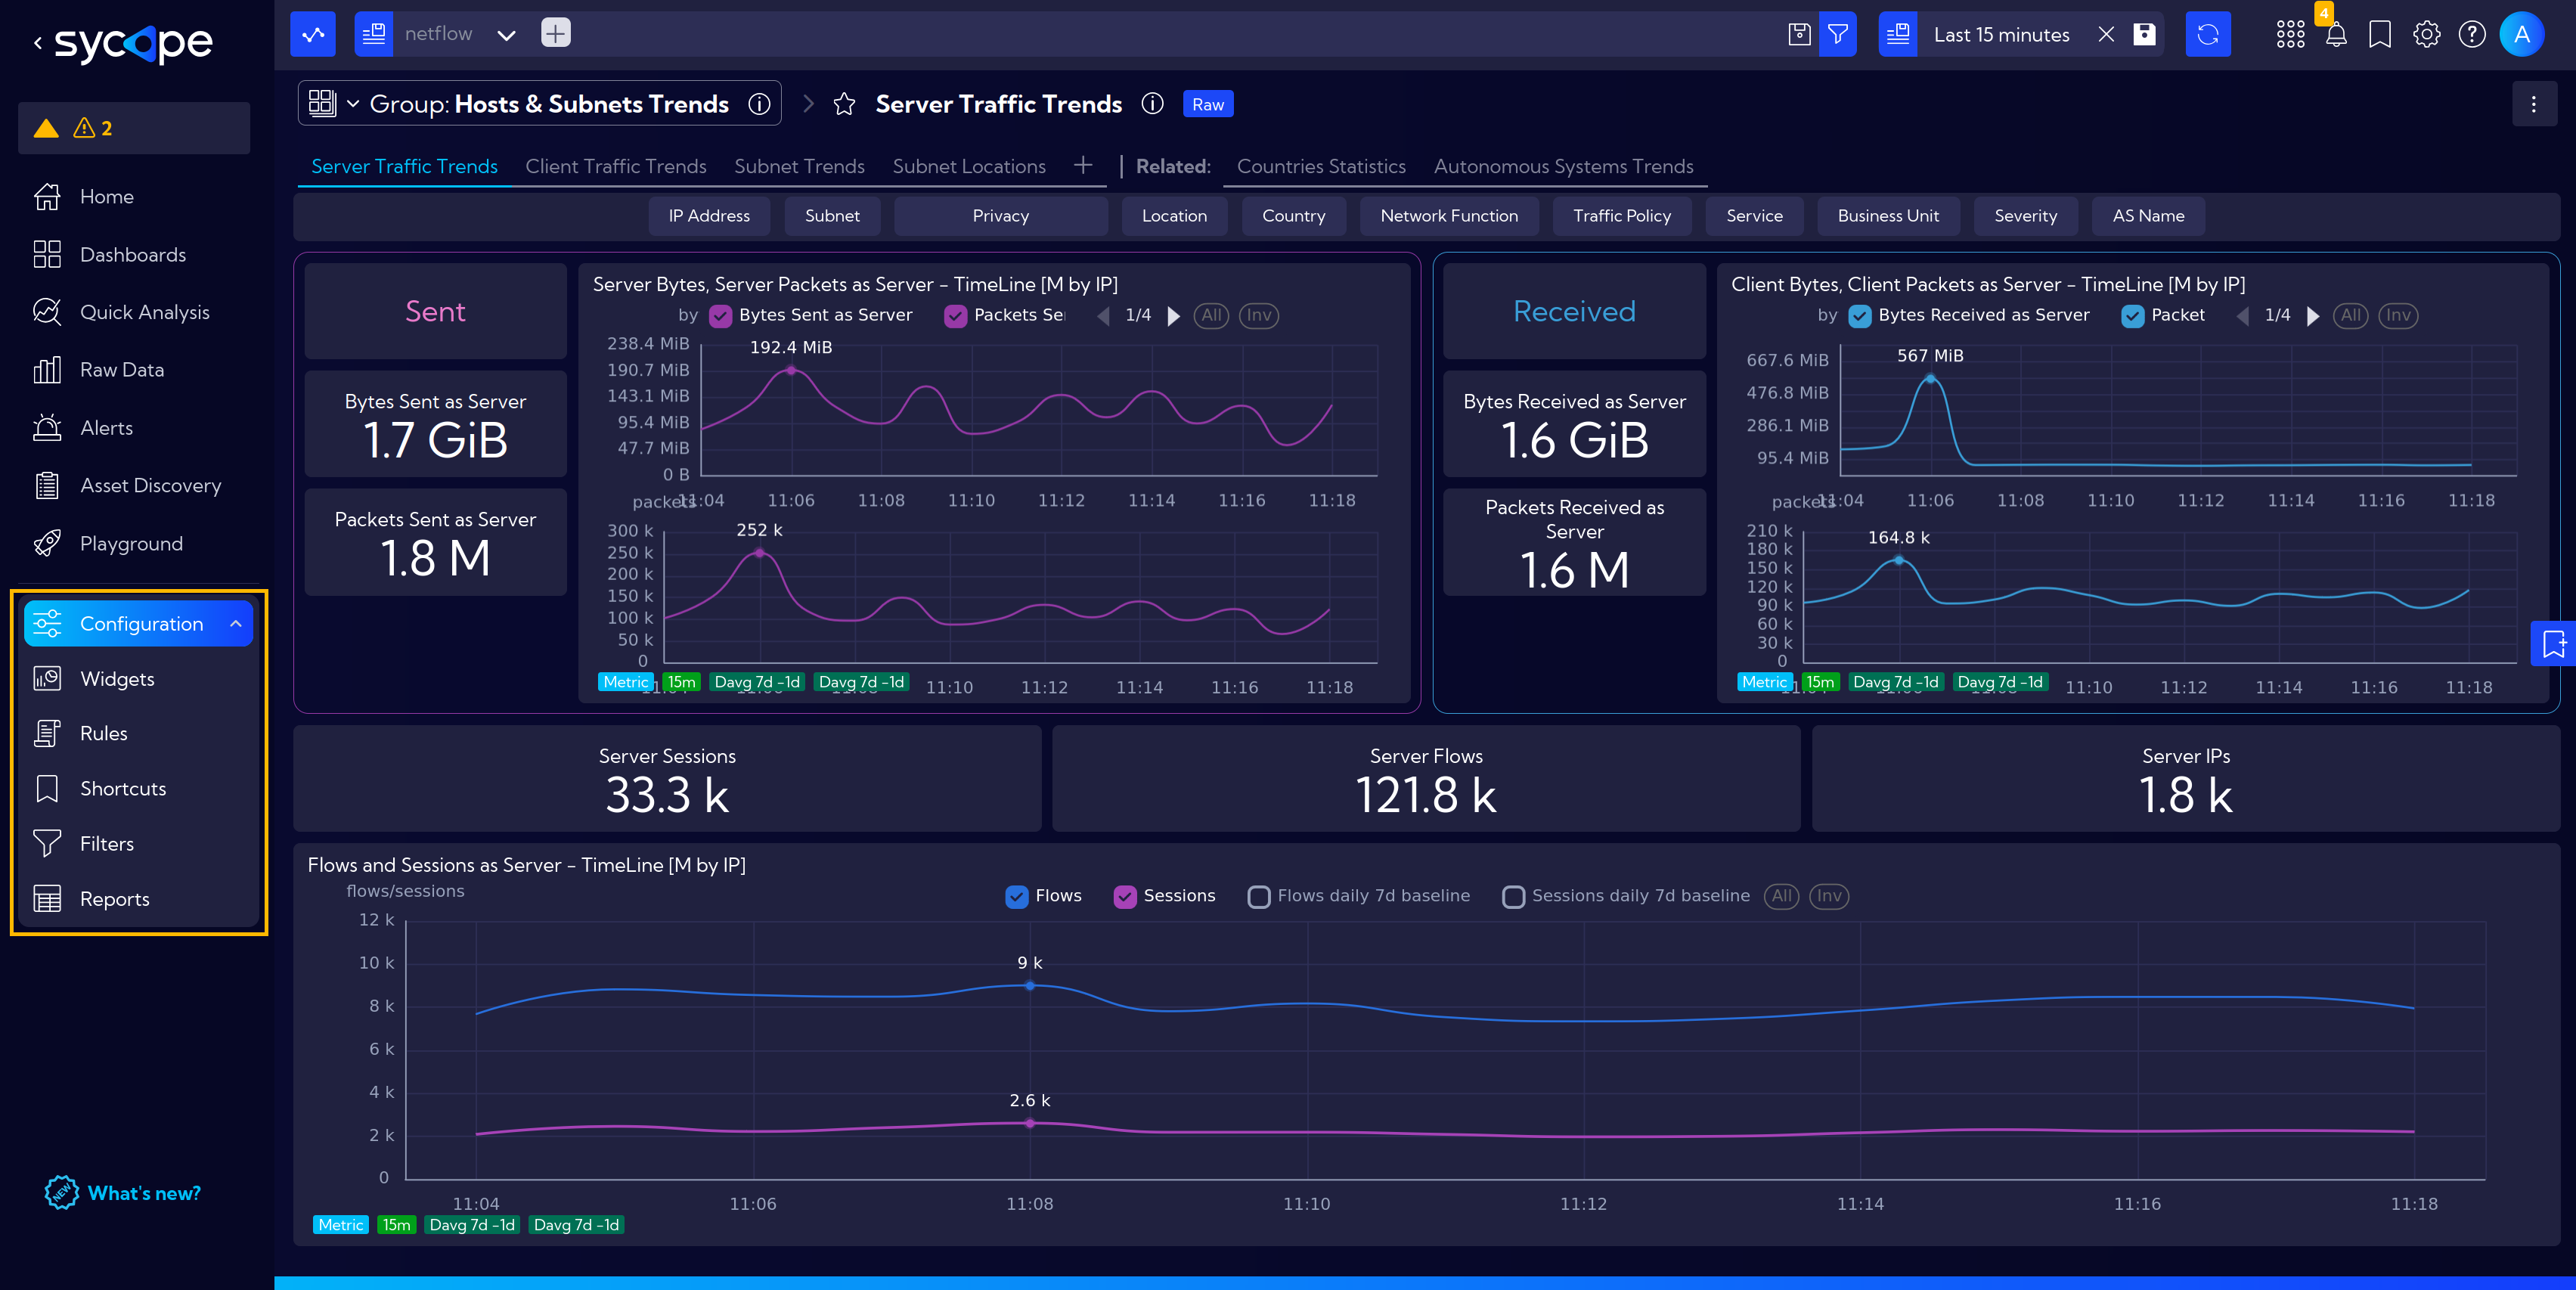Add a new dashboard tab with plus
This screenshot has height=1290, width=2576.
[x=1083, y=165]
